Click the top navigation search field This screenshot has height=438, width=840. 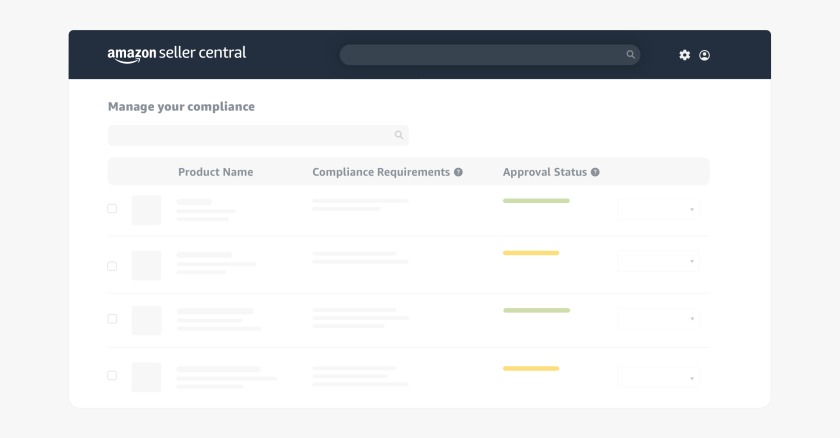click(x=480, y=55)
